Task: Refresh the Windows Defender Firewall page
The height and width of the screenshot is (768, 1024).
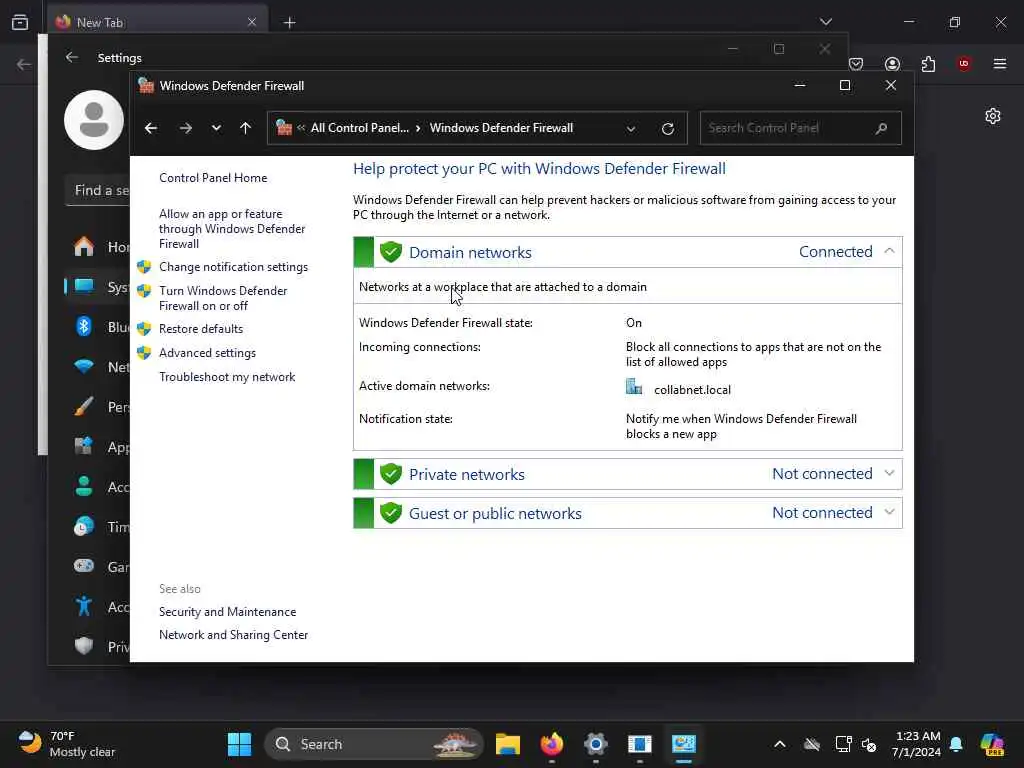Action: pyautogui.click(x=667, y=128)
